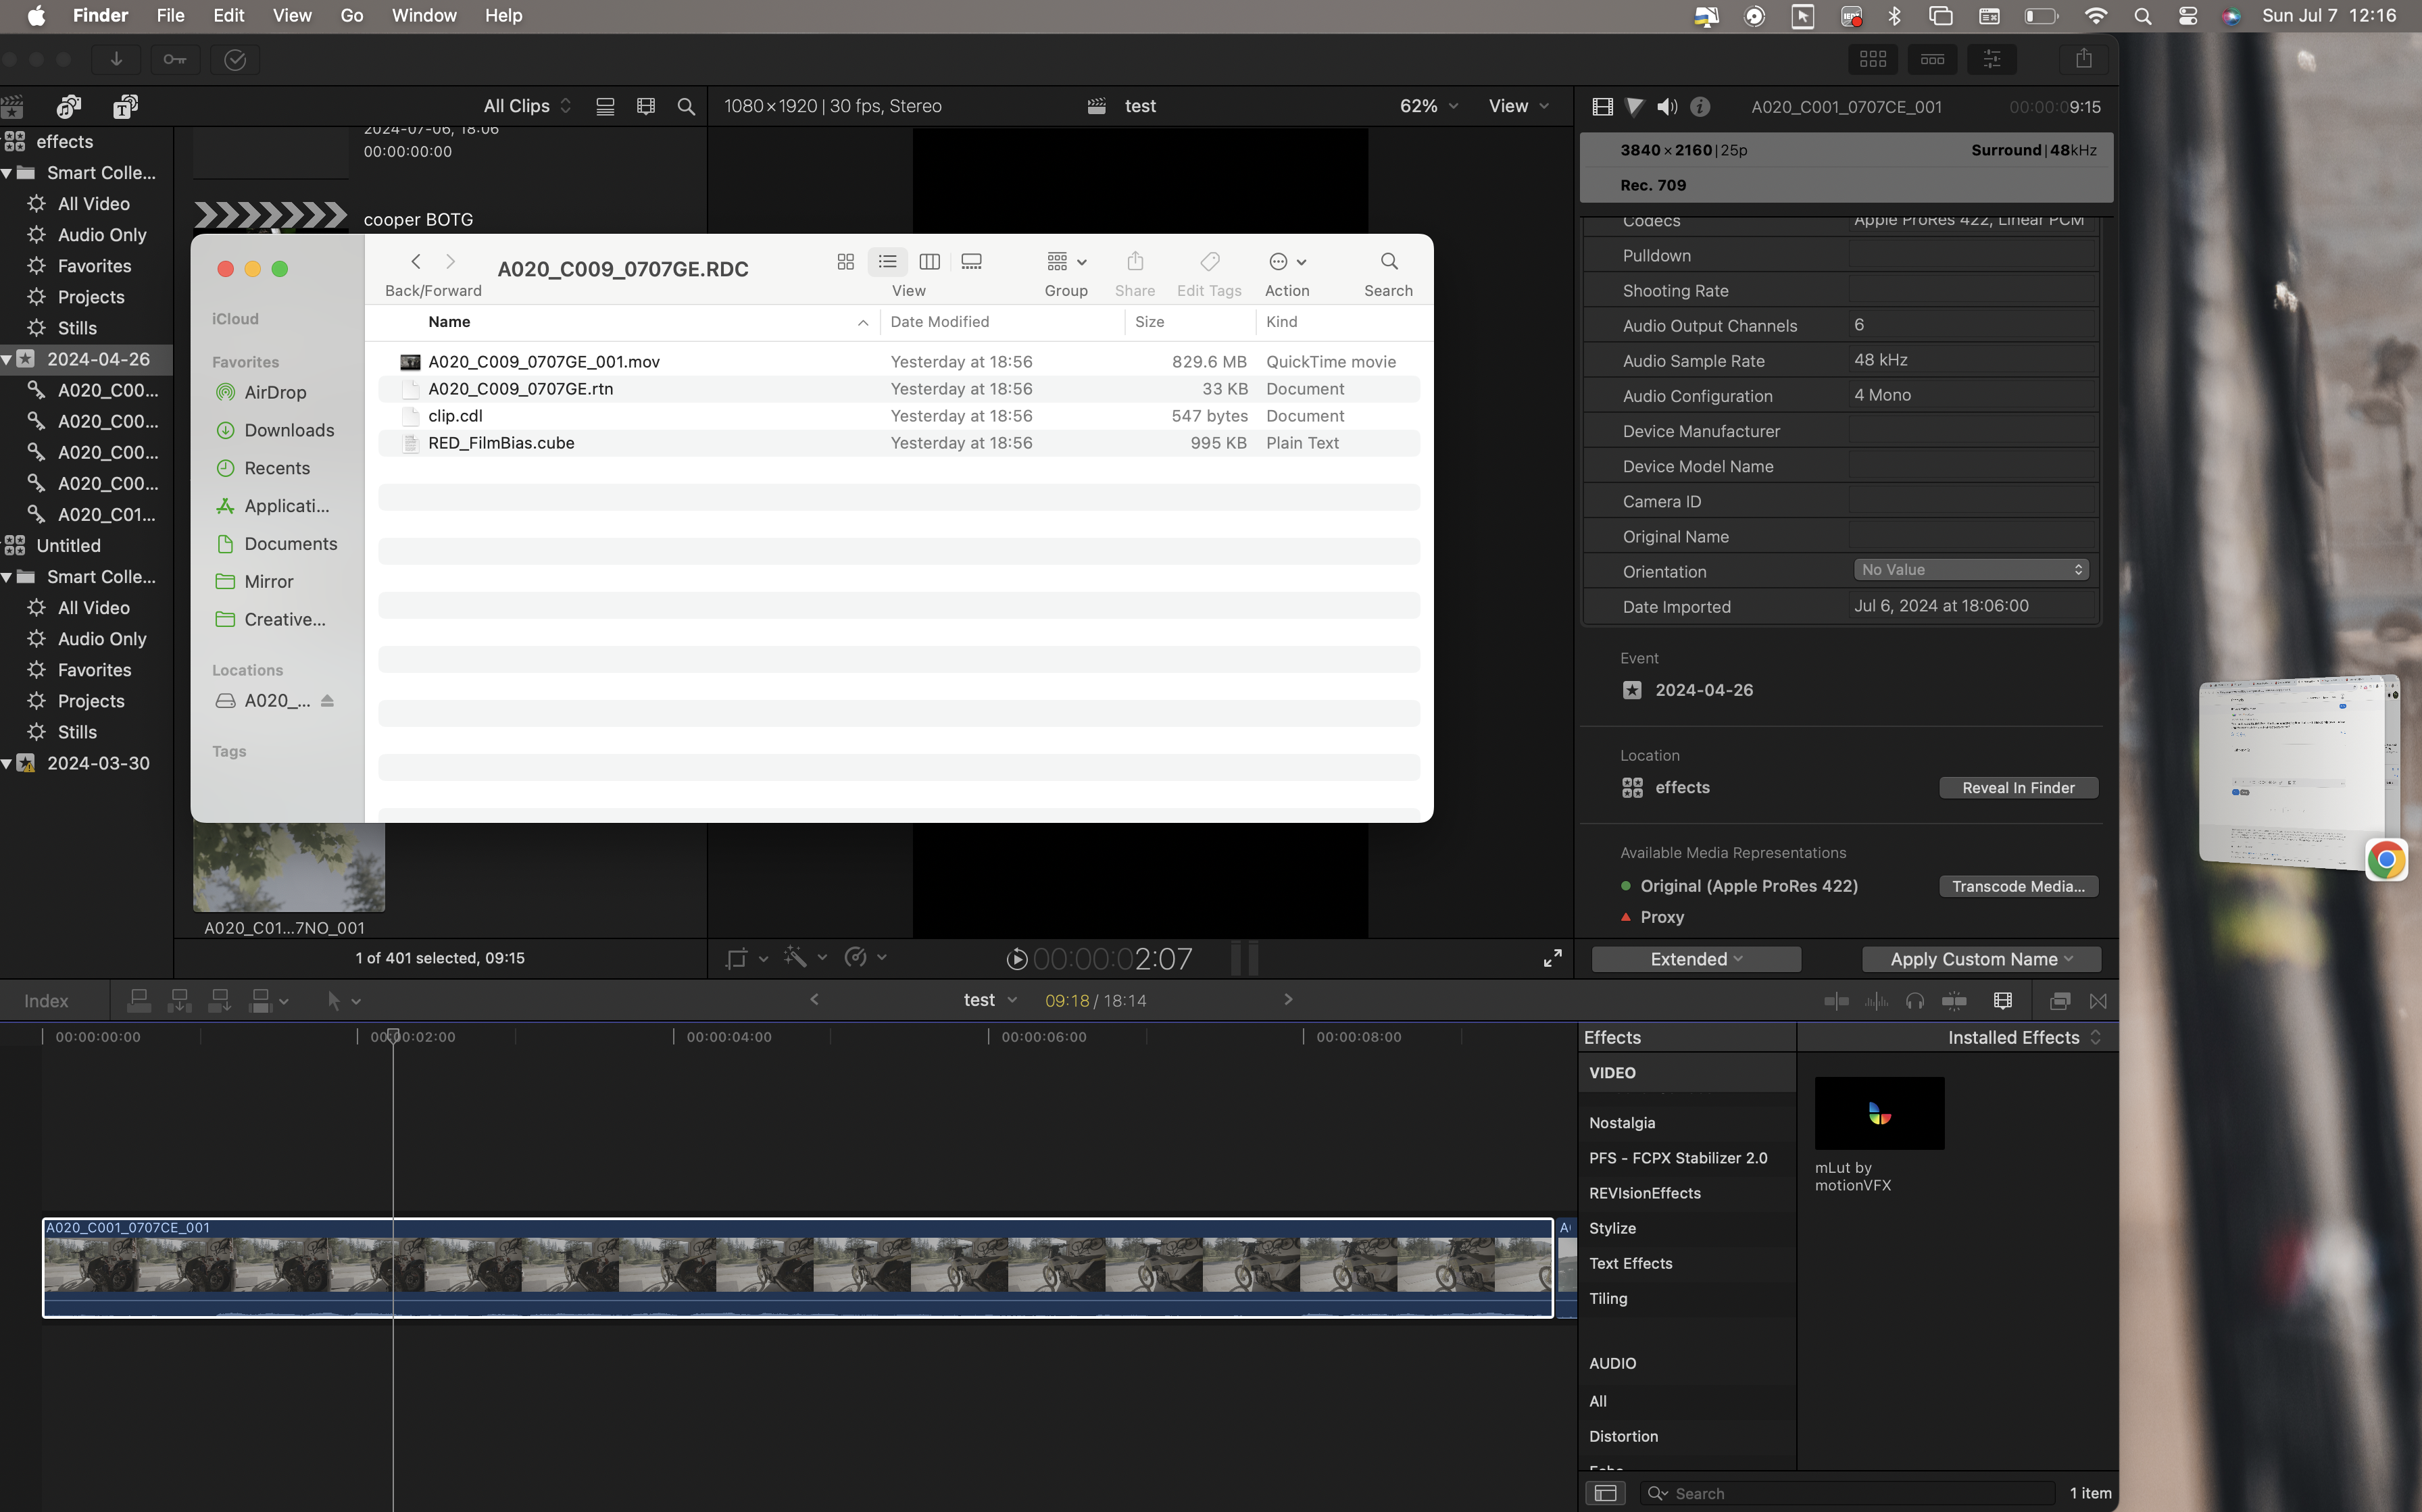Screen dimensions: 2422x1512
Task: Open the viewer 62% zoom dropdown
Action: 1428,106
